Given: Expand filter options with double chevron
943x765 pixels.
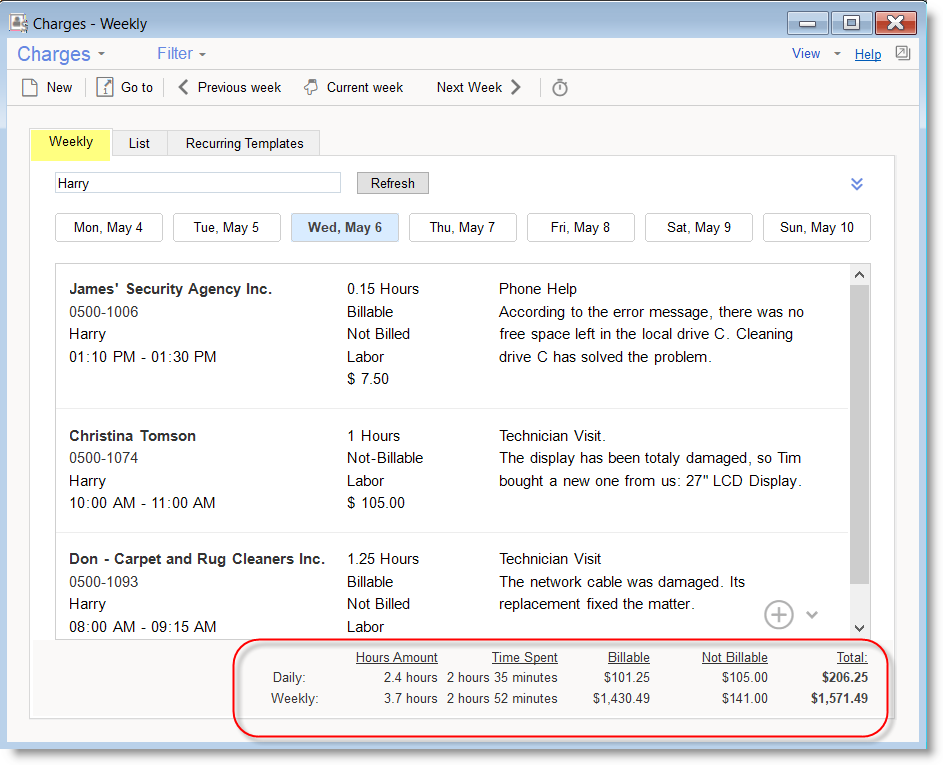Looking at the screenshot, I should click(856, 184).
